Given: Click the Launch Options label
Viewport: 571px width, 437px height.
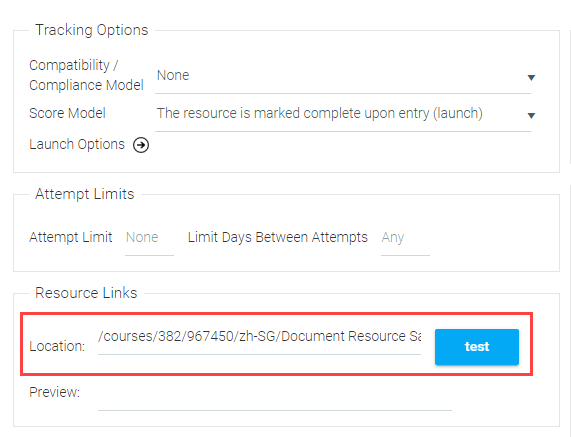Looking at the screenshot, I should click(x=77, y=144).
